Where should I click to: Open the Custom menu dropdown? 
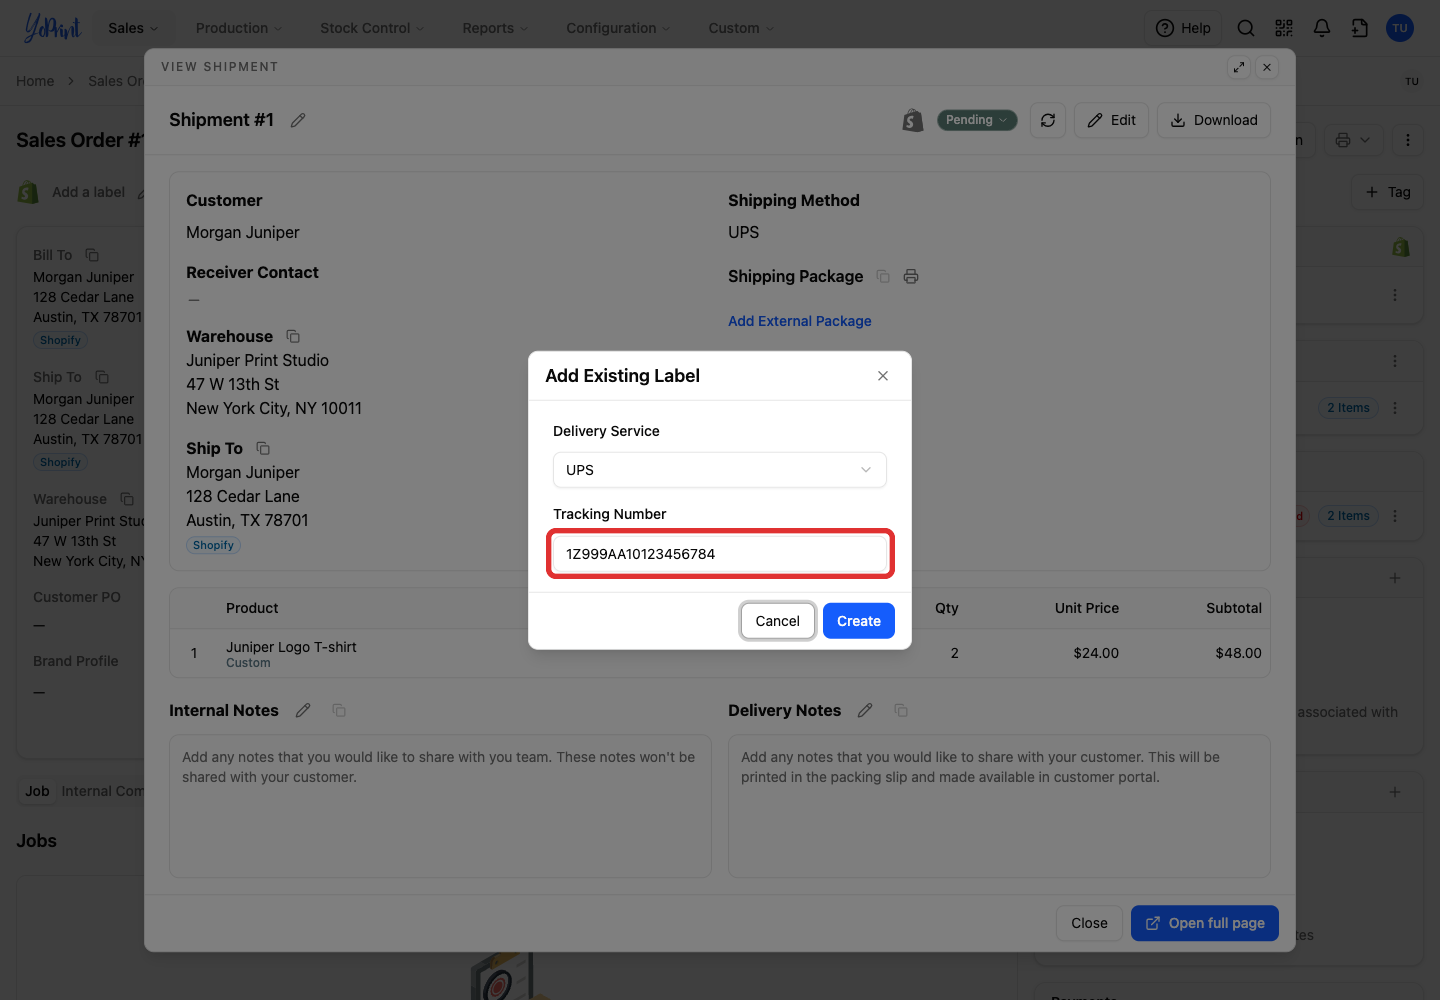tap(741, 28)
